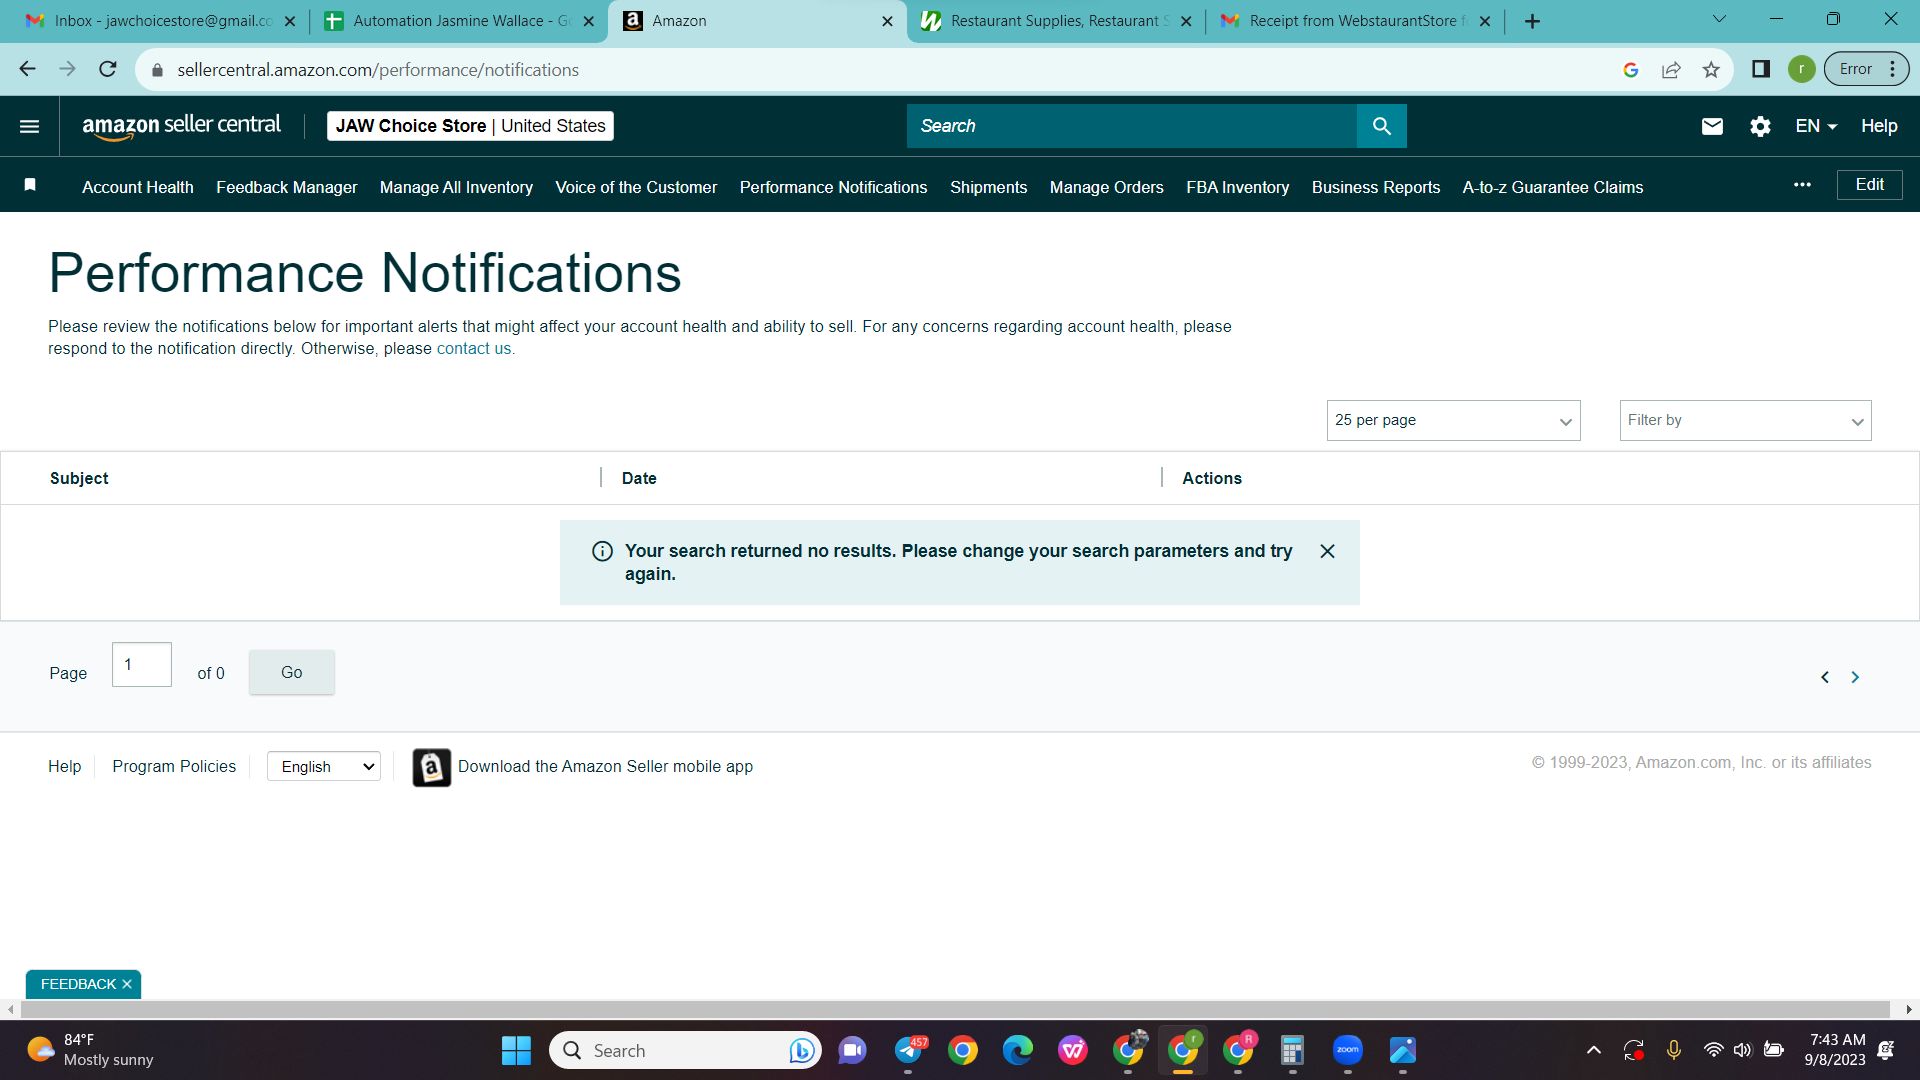
Task: Go to Manage Orders
Action: tap(1106, 187)
